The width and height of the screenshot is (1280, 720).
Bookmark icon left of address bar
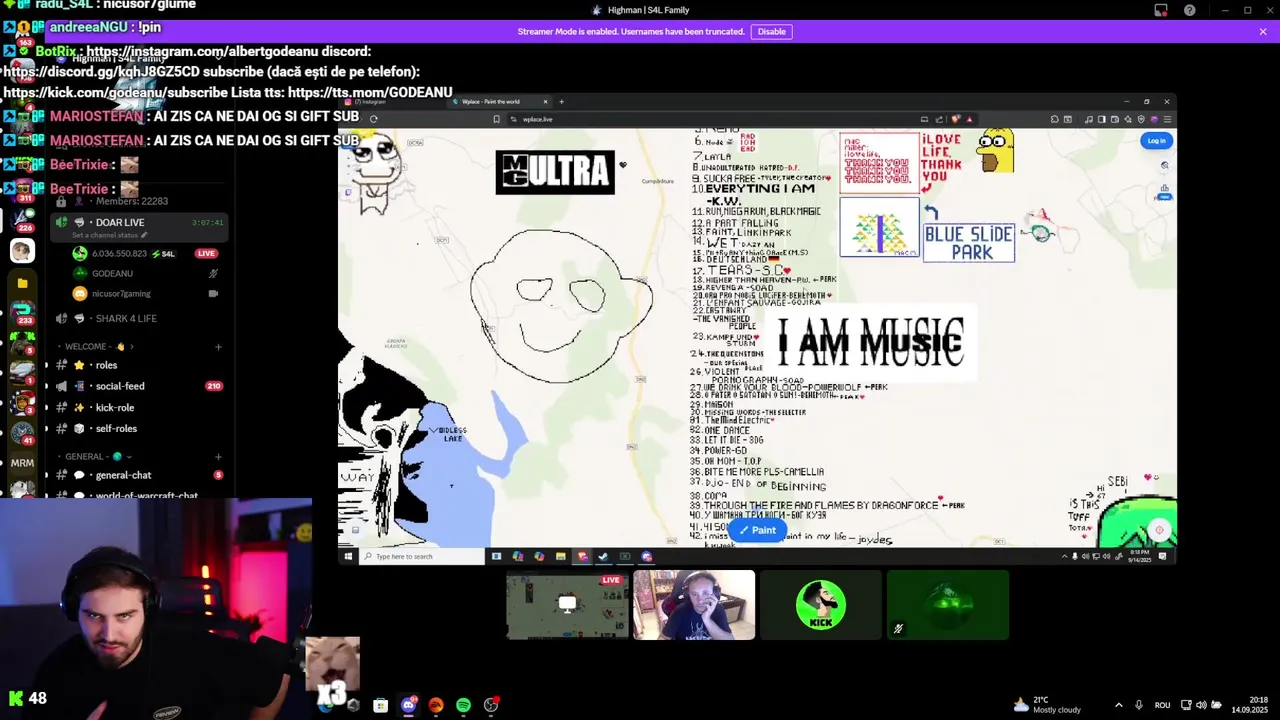click(x=496, y=119)
